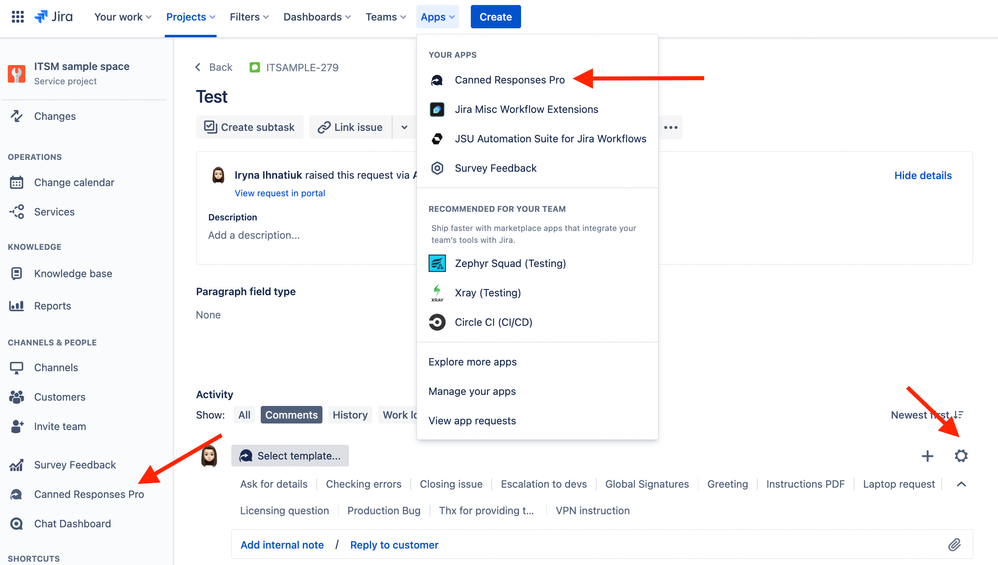Click the Circle CI app icon
This screenshot has height=565, width=998.
click(x=437, y=323)
